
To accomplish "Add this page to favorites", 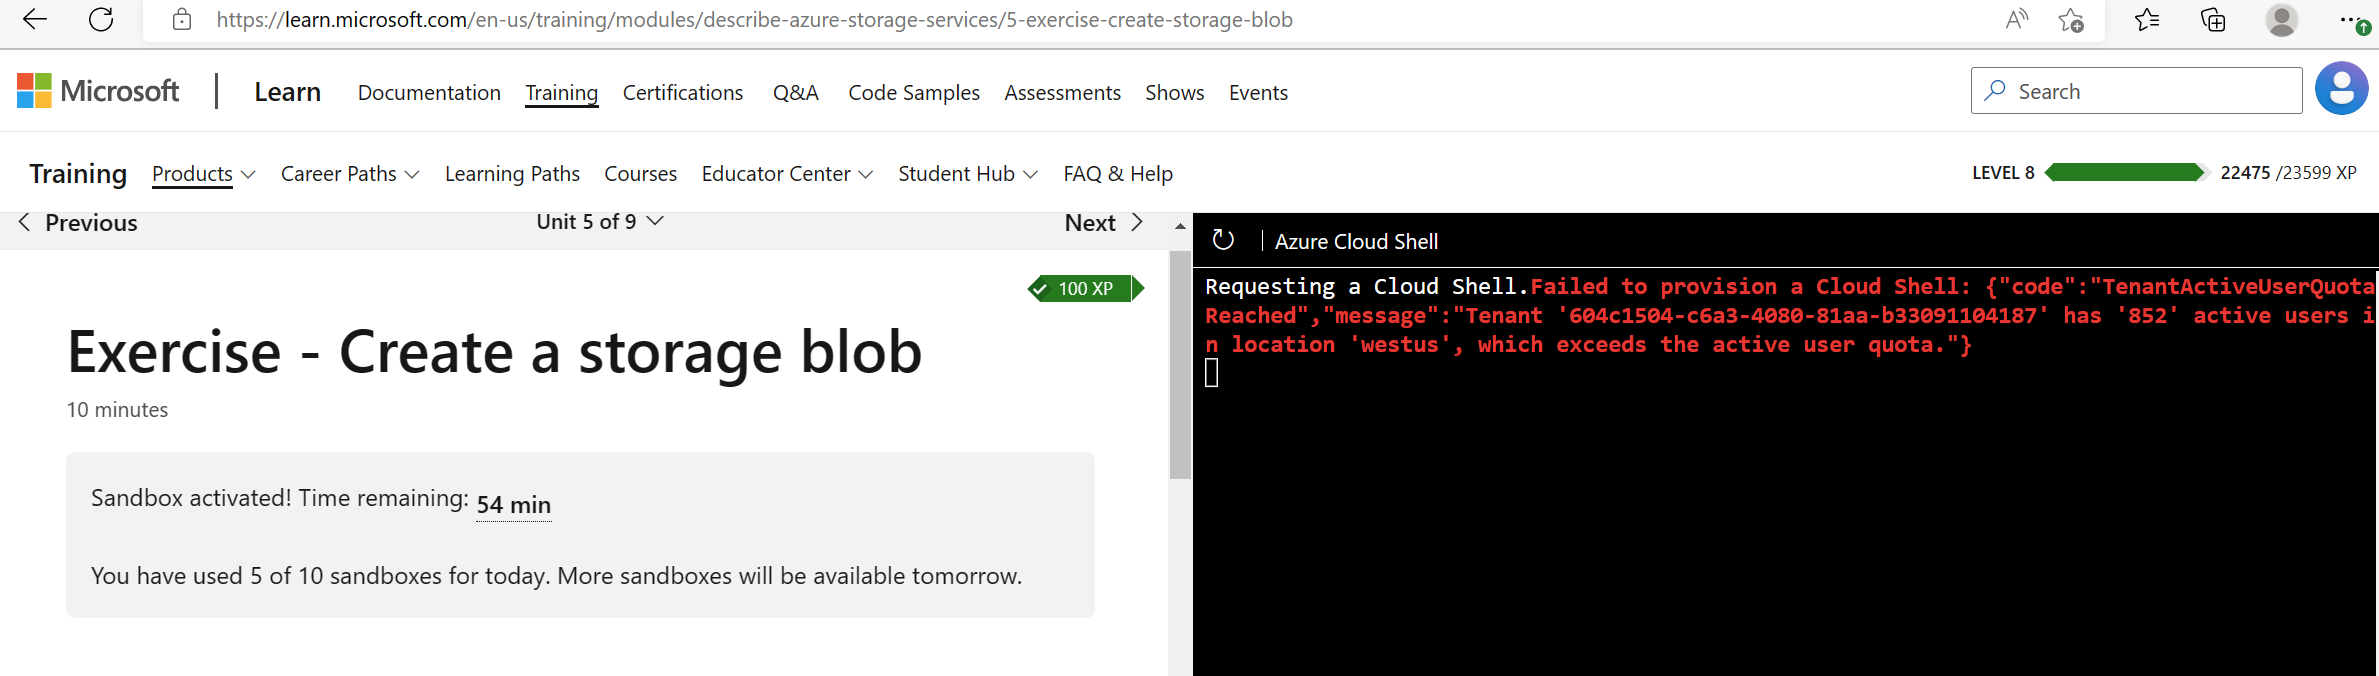I will [2071, 20].
